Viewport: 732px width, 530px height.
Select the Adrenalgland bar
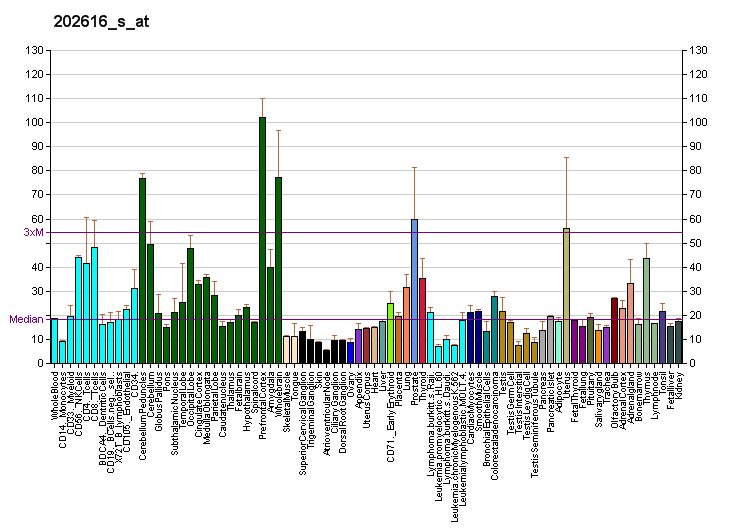[630, 323]
